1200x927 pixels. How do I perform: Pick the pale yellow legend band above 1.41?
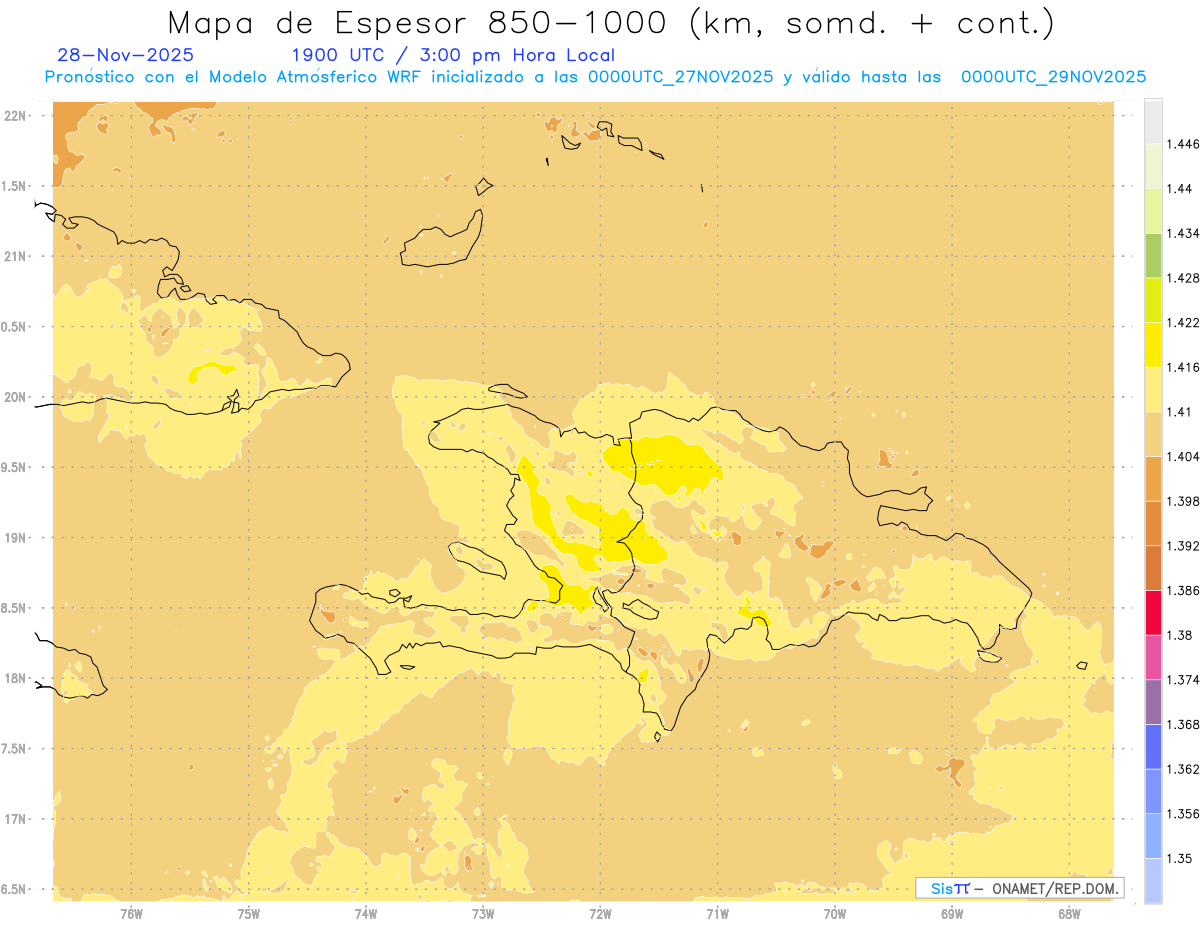(1153, 389)
